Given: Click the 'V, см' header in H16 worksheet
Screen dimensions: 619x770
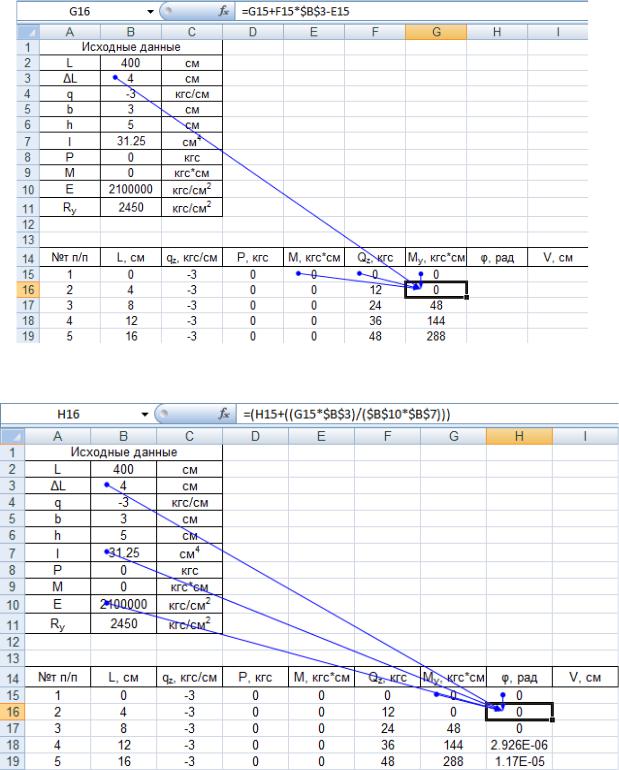Looking at the screenshot, I should coord(585,678).
